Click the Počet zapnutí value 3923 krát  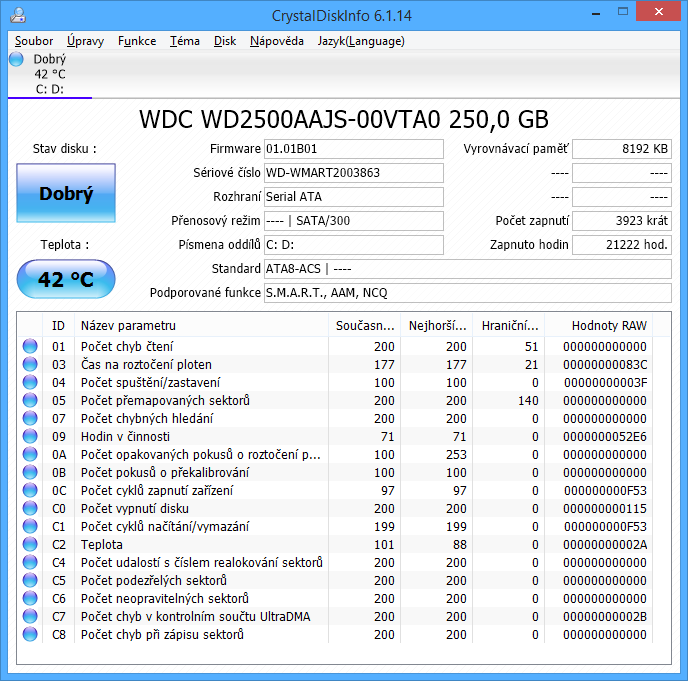pos(622,221)
